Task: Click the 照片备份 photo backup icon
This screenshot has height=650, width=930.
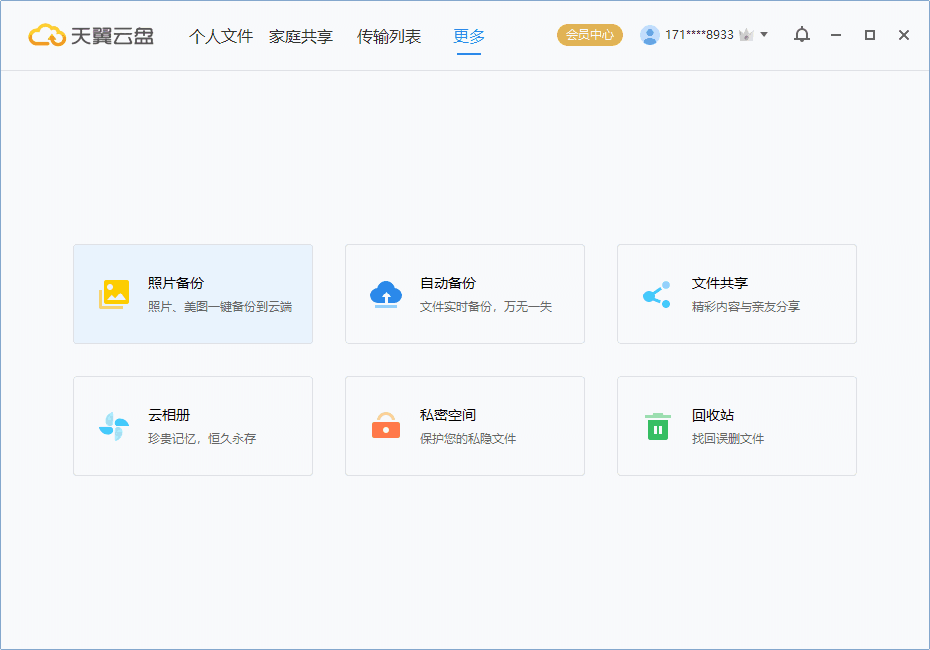Action: 113,294
